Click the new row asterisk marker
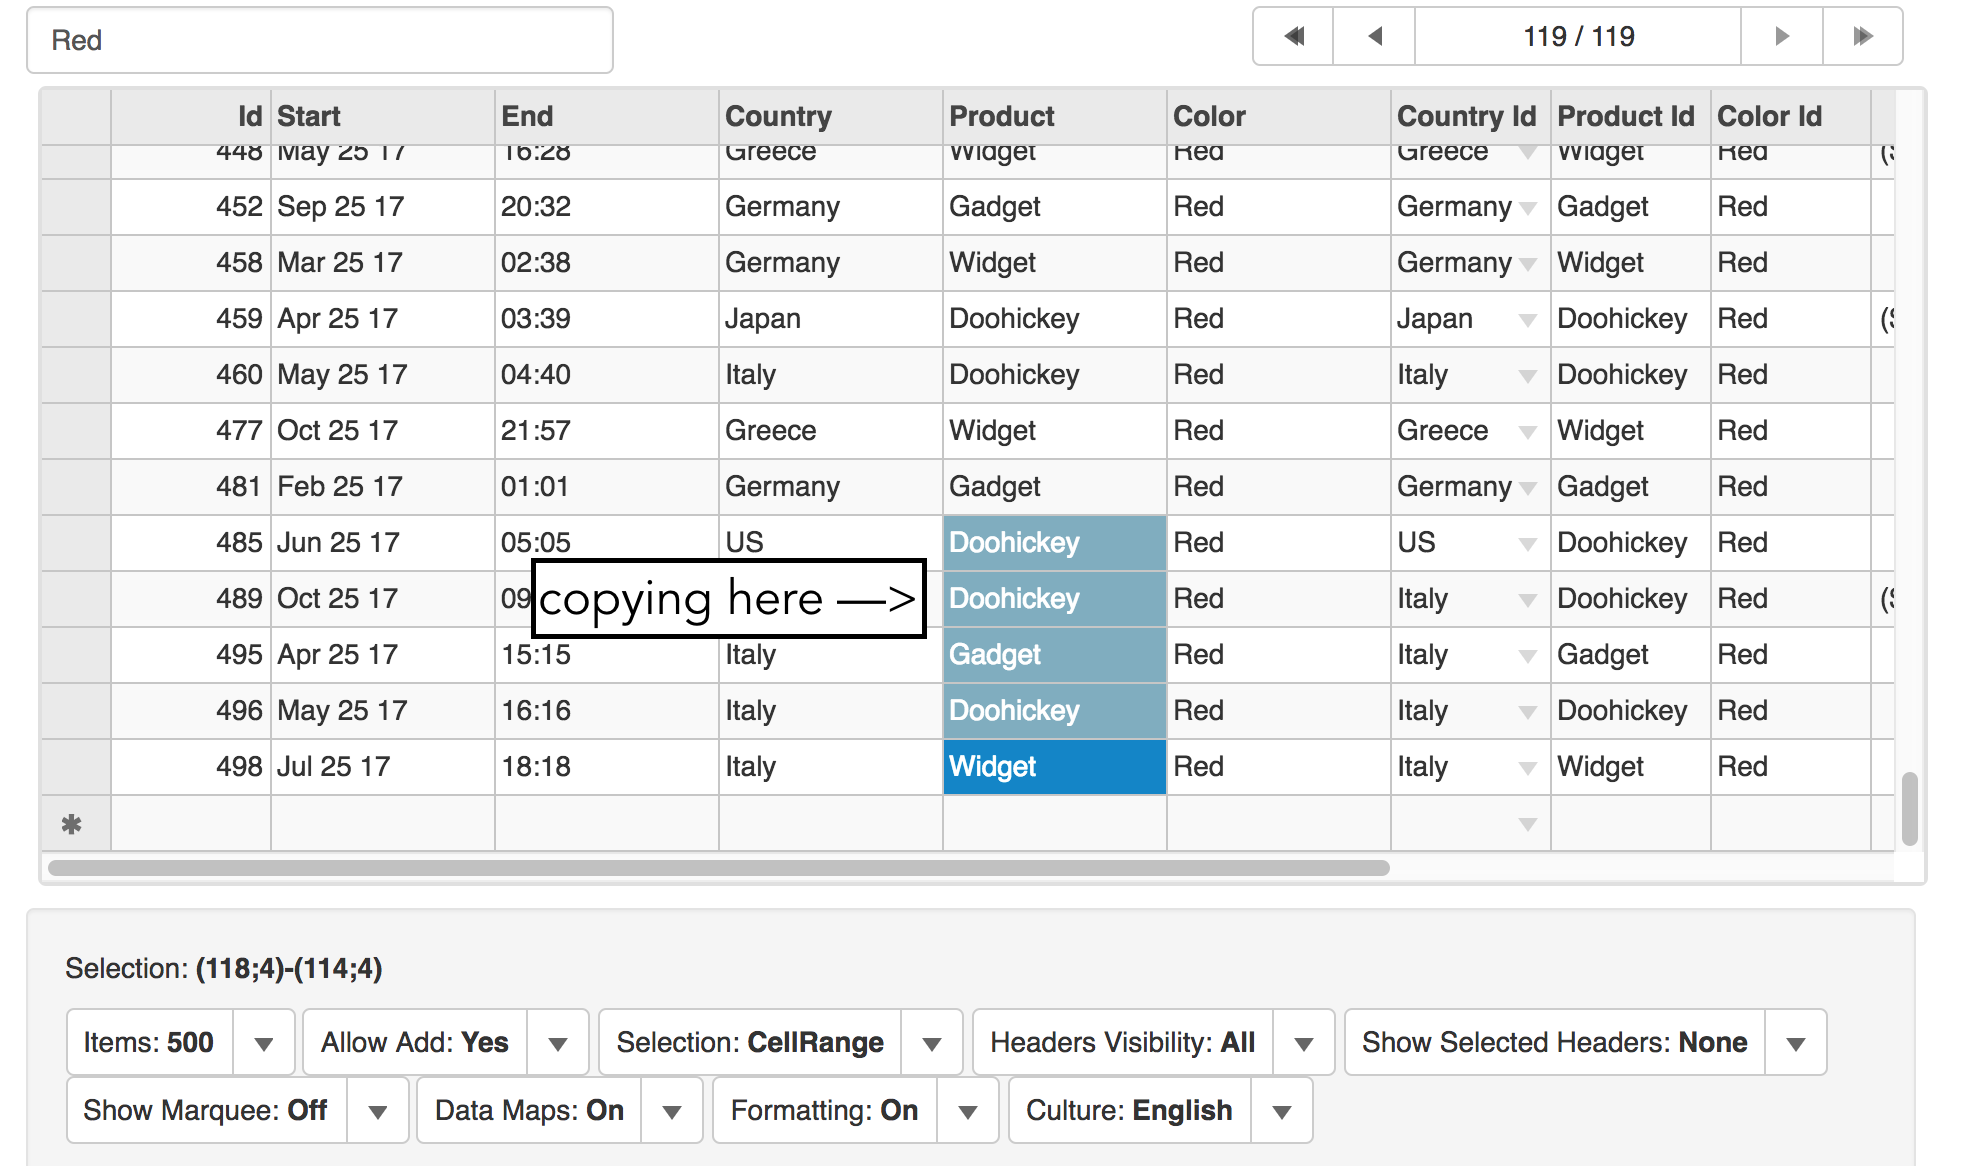 tap(72, 825)
